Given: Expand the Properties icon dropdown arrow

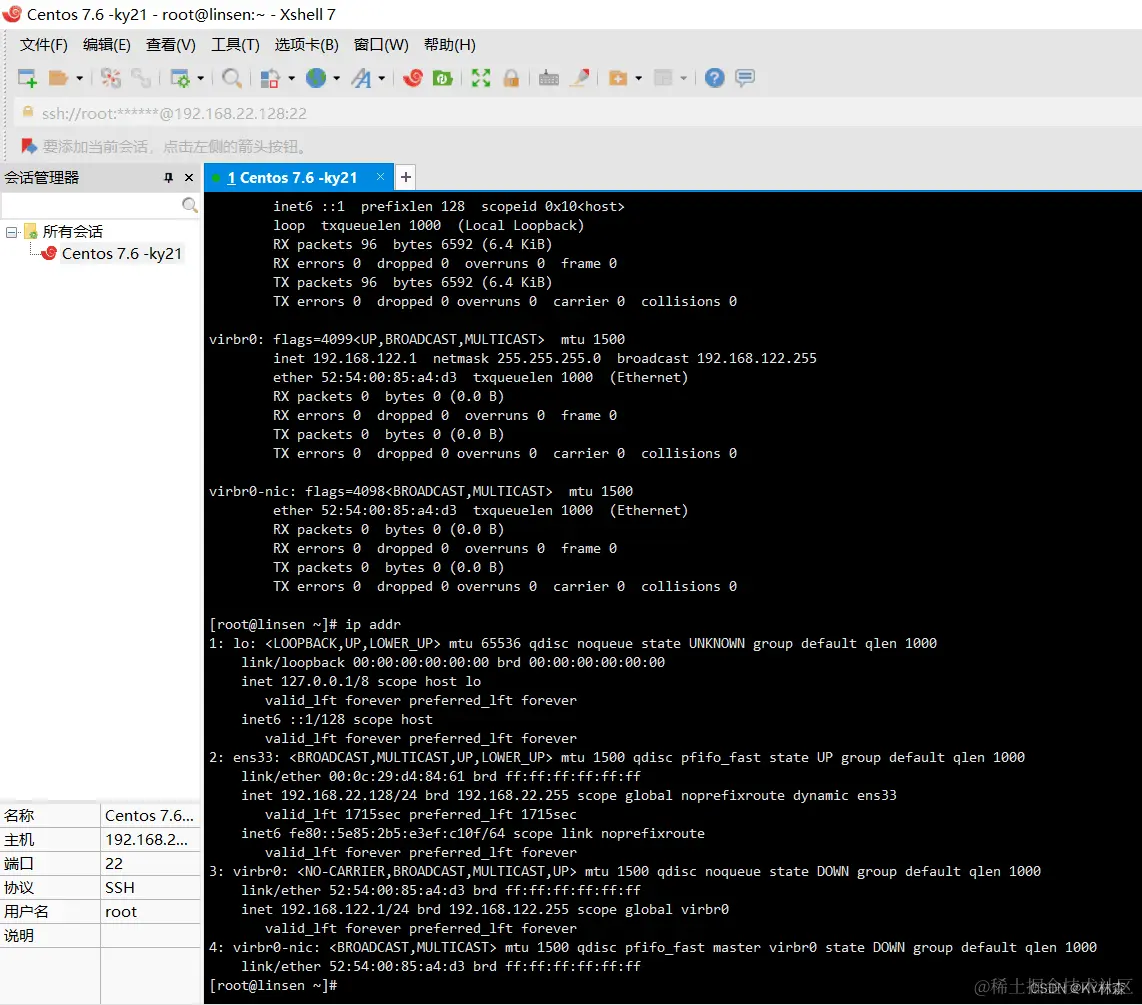Looking at the screenshot, I should [200, 78].
